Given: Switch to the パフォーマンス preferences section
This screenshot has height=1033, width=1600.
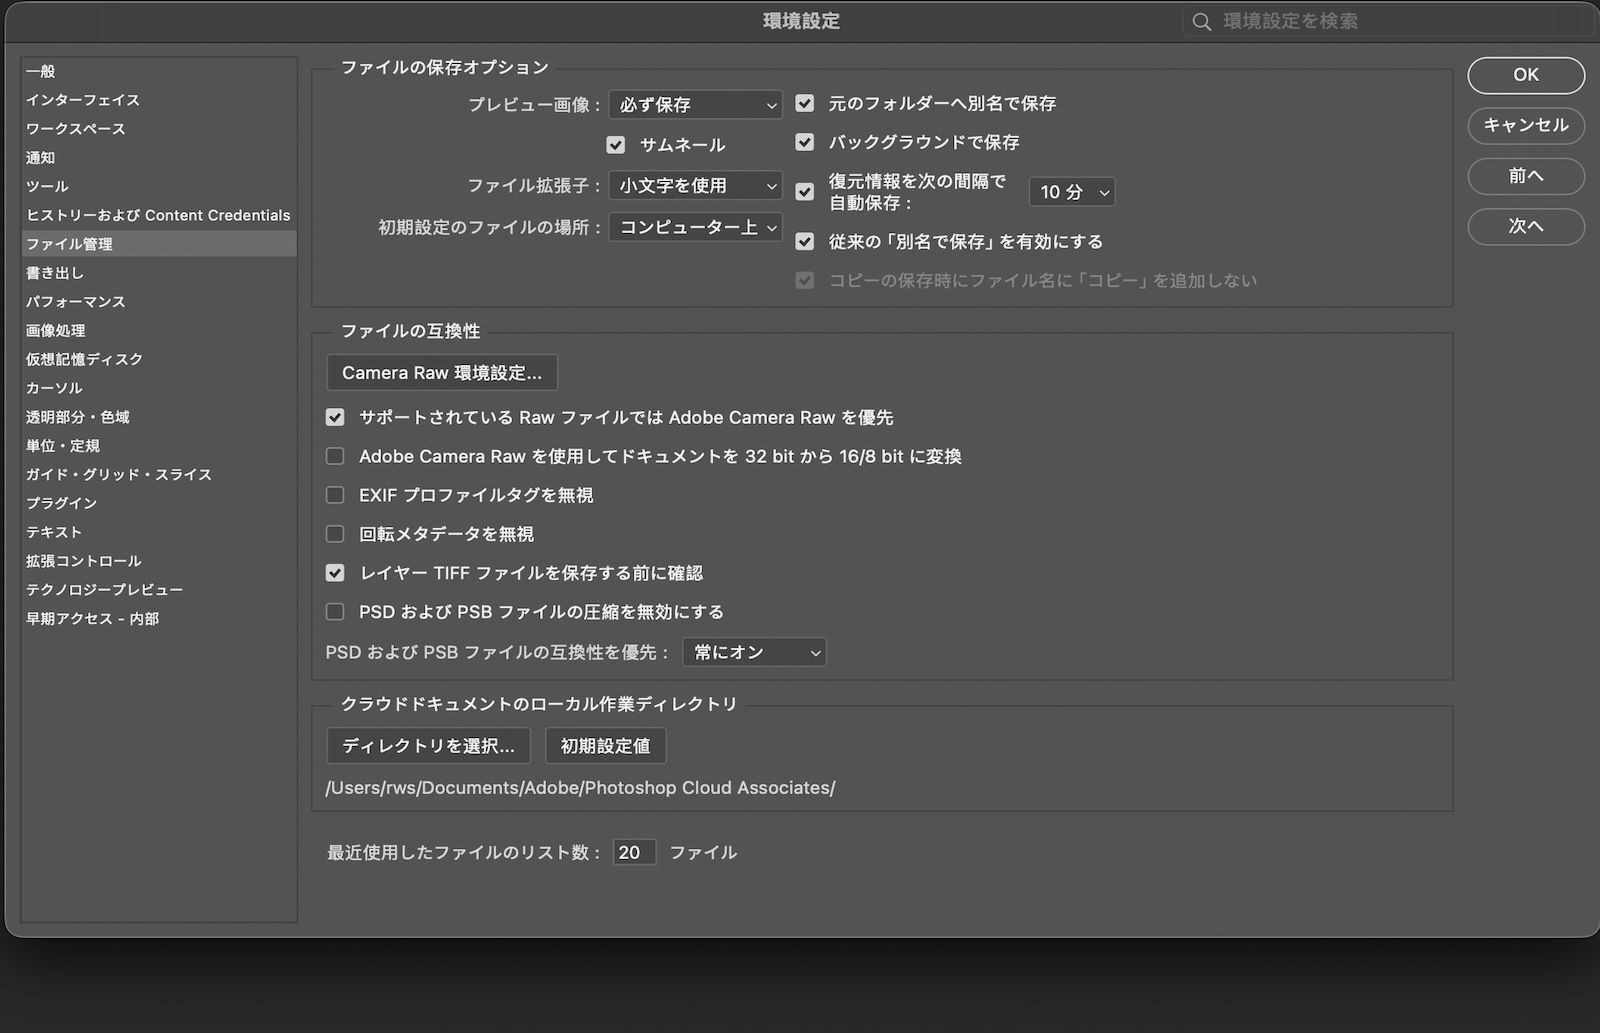Looking at the screenshot, I should pos(76,301).
